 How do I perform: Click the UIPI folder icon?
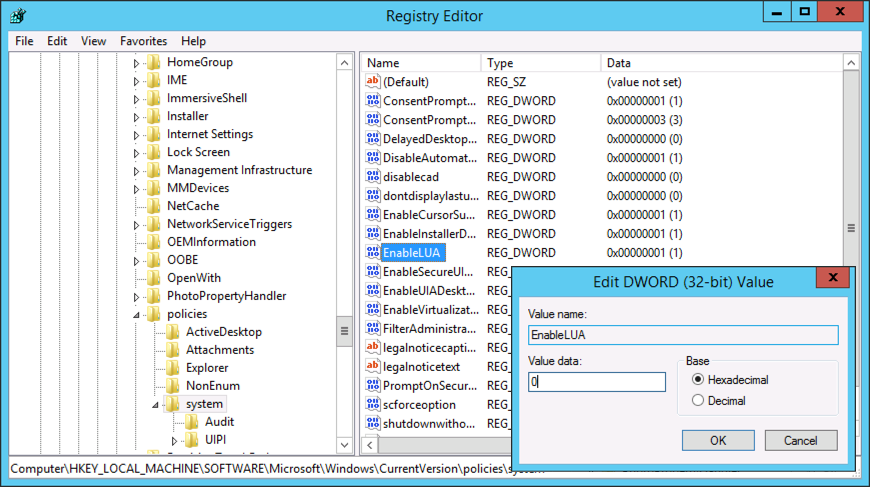[191, 440]
